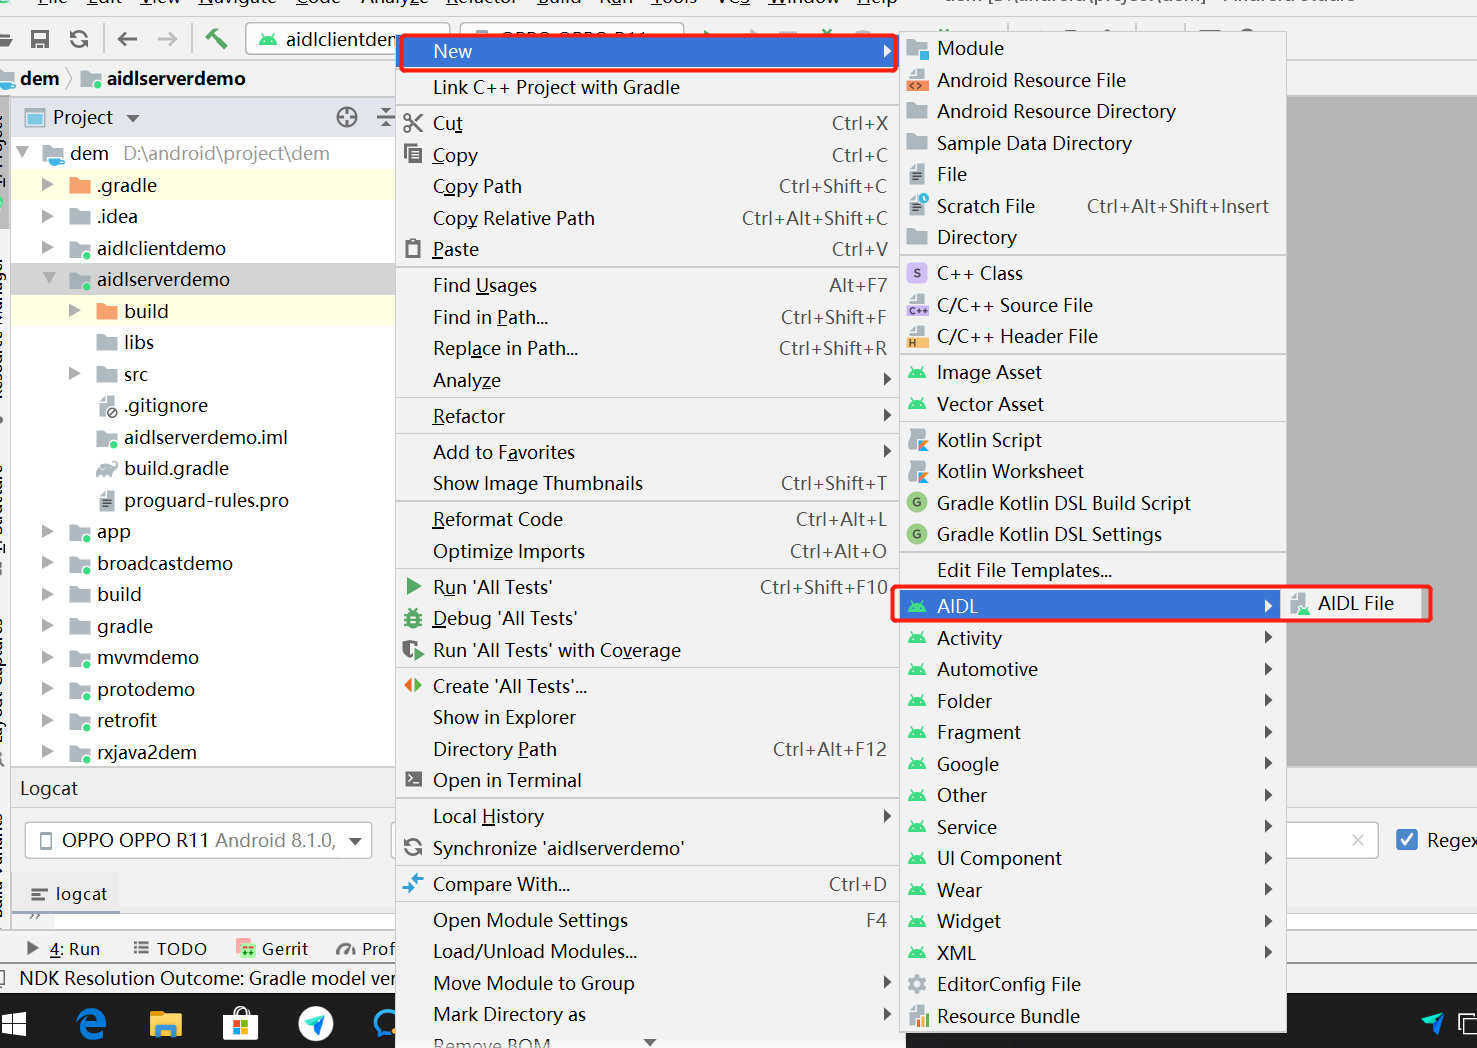The height and width of the screenshot is (1048, 1477).
Task: Build project using the green hammer icon
Action: (215, 38)
